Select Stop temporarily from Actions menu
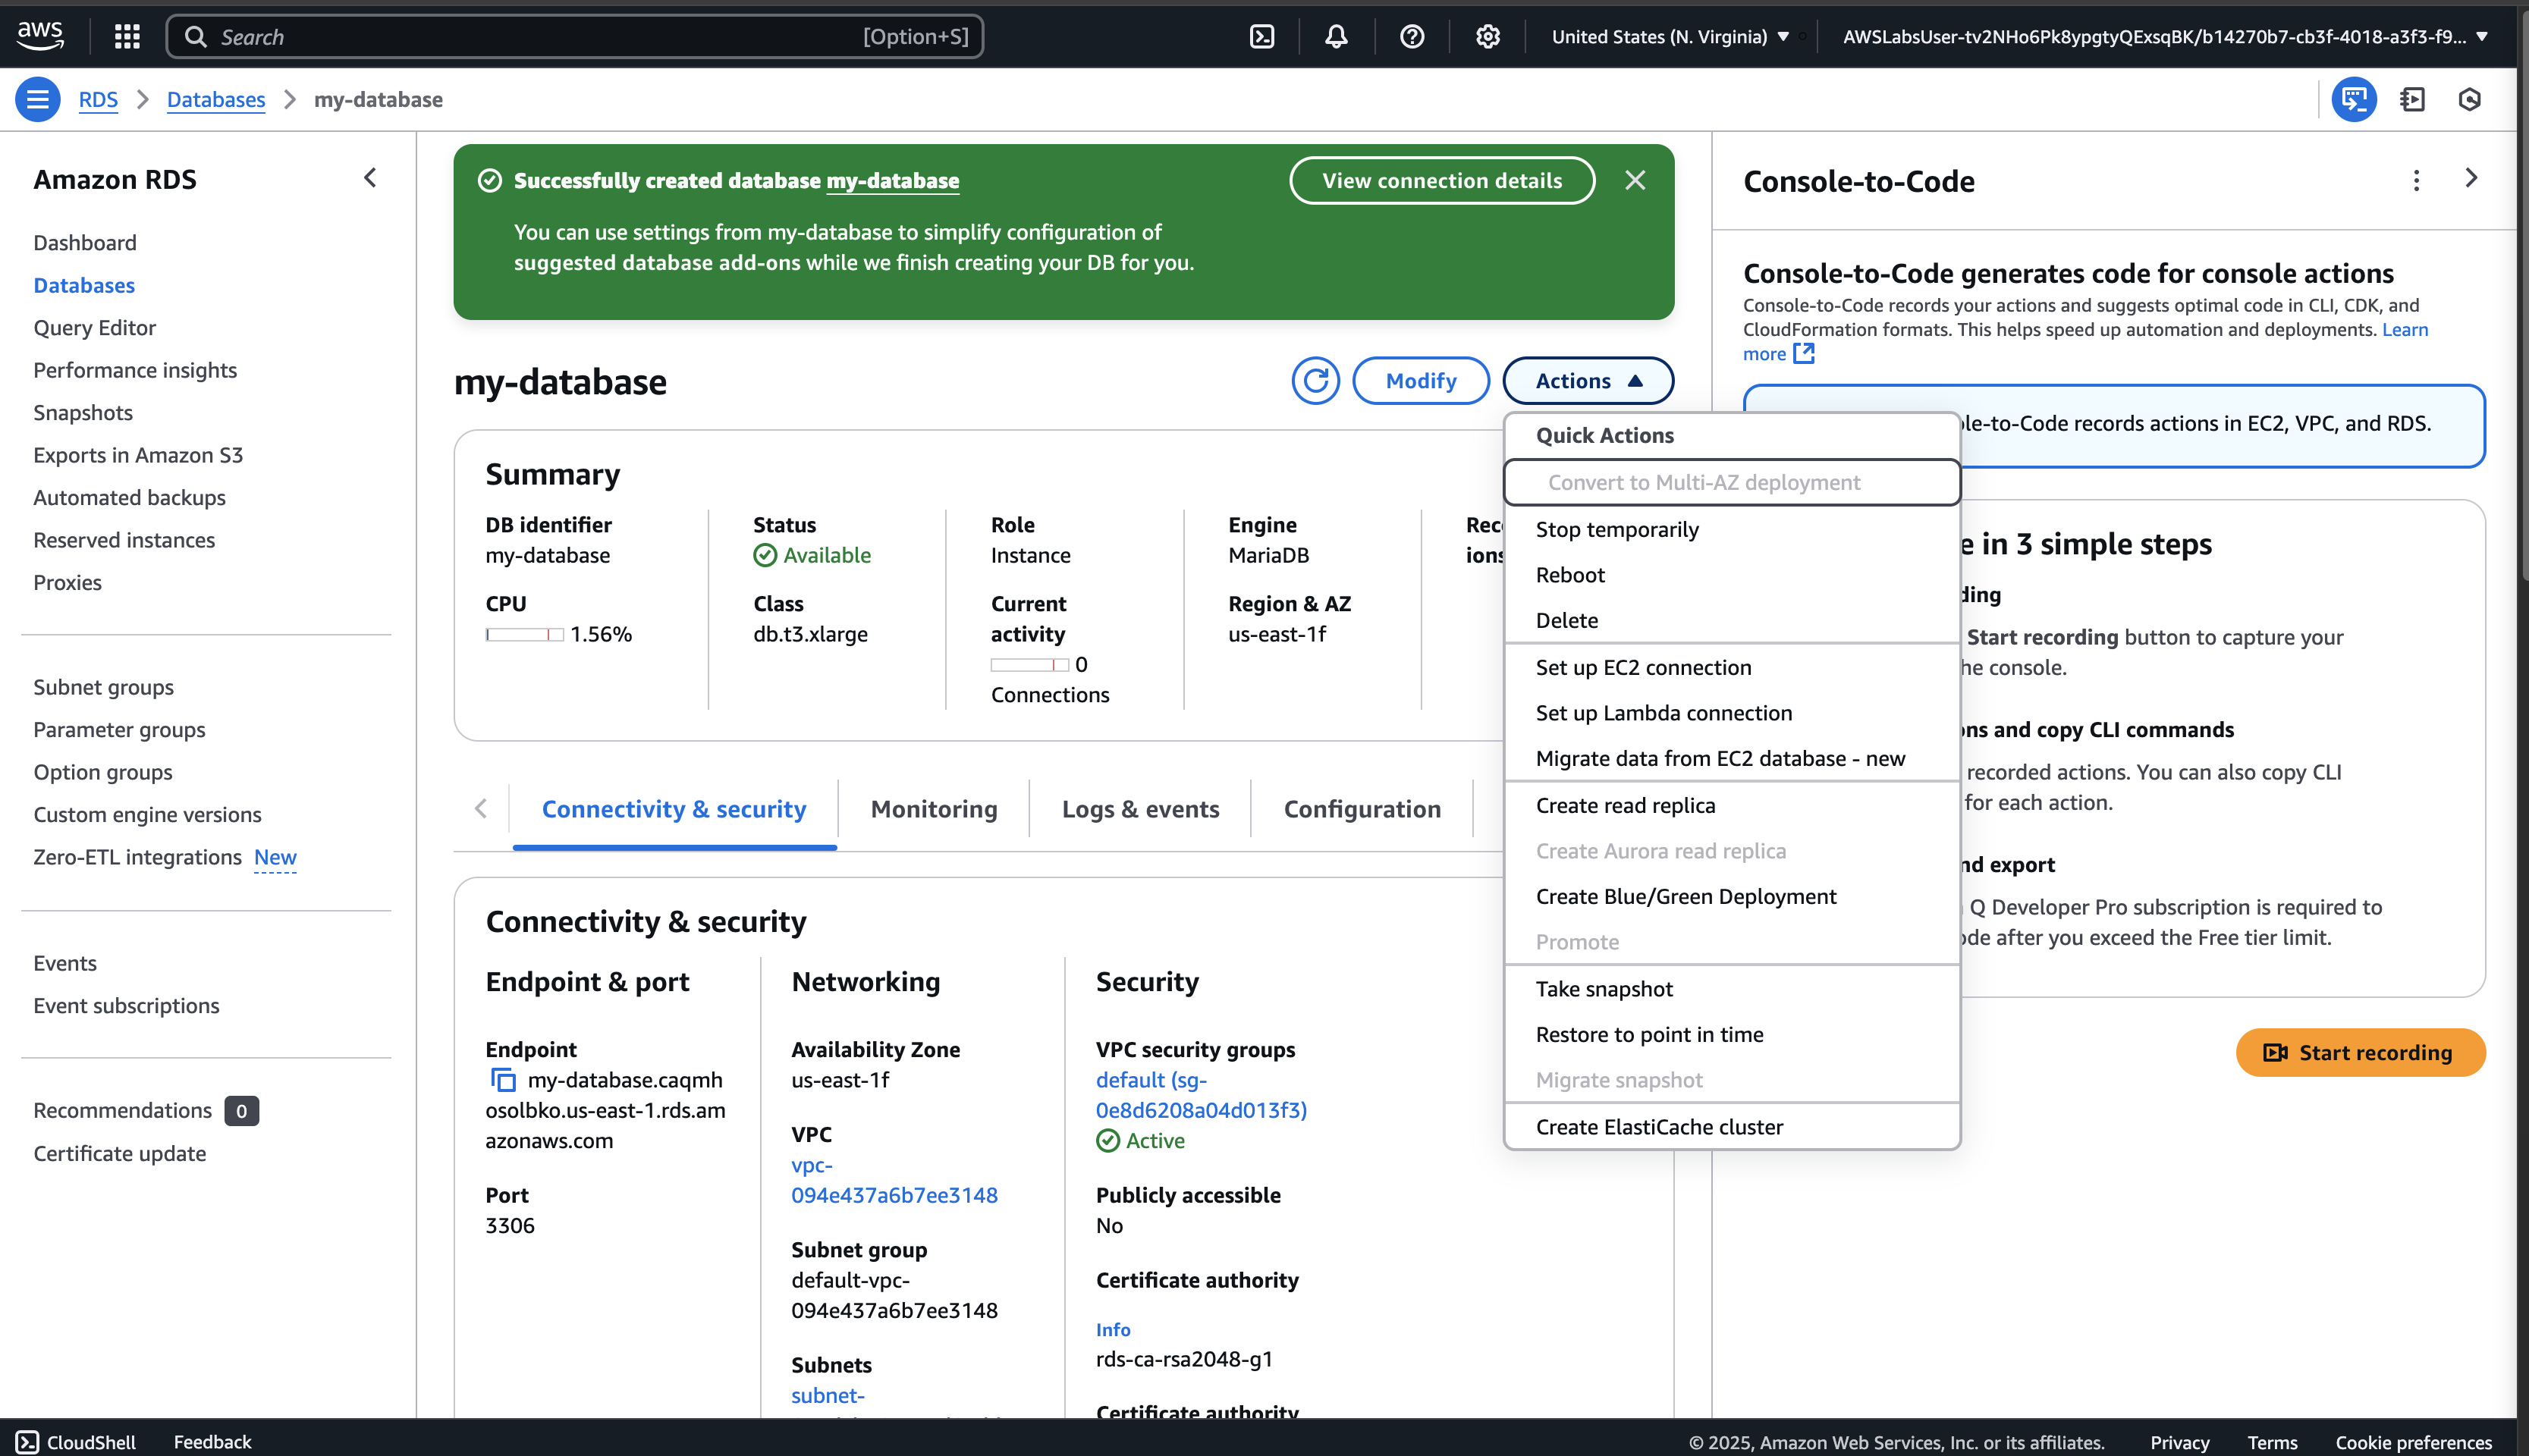This screenshot has height=1456, width=2529. [1731, 530]
